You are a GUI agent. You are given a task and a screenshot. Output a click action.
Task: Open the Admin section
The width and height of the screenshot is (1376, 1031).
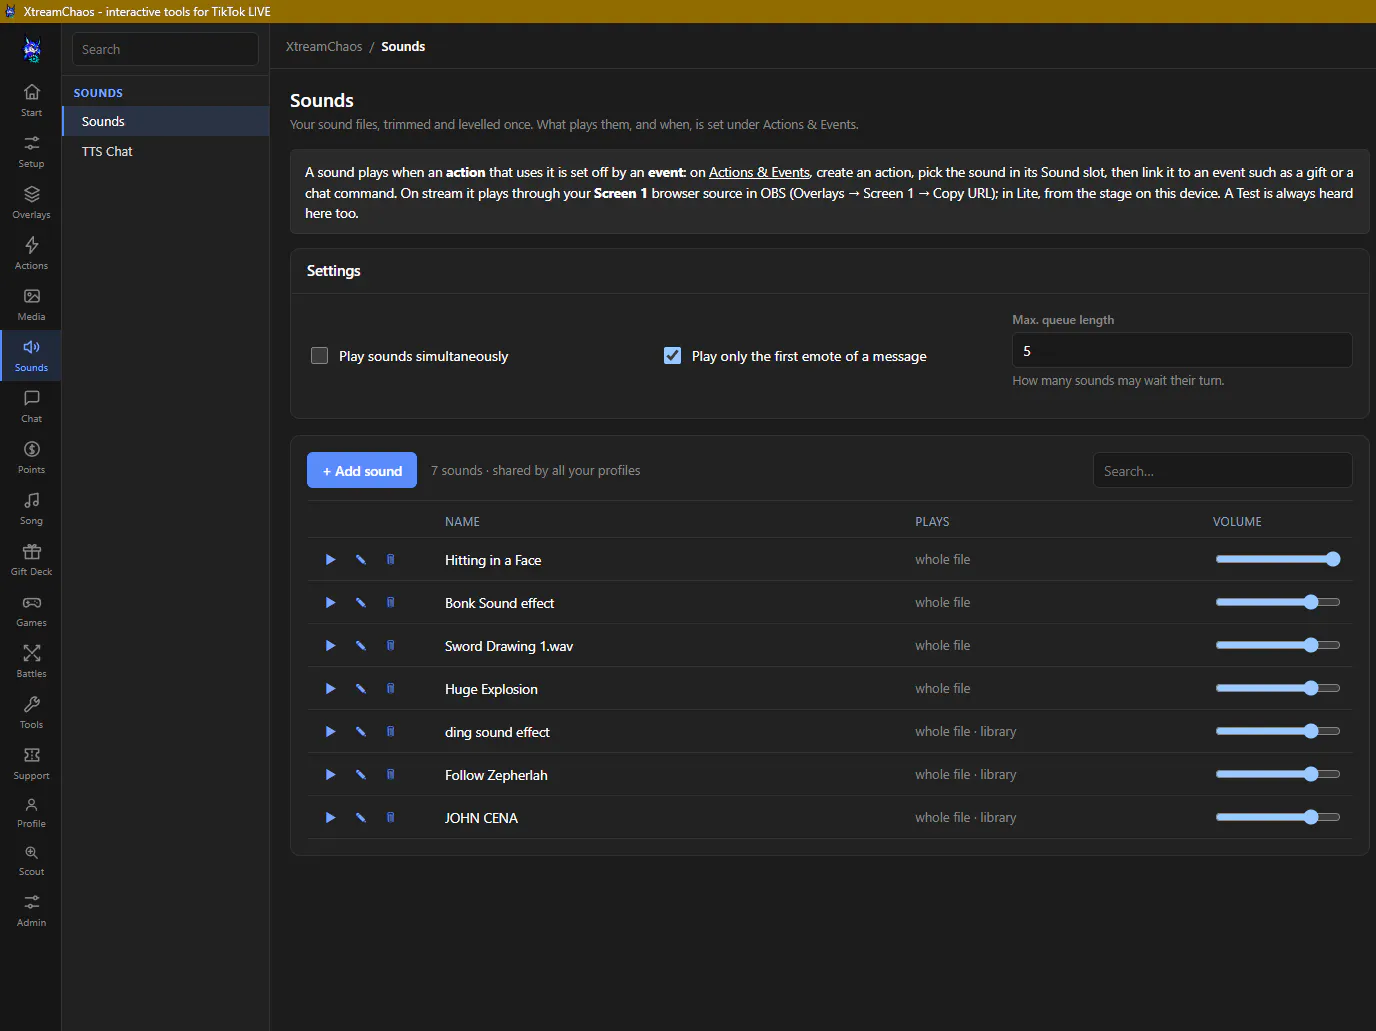click(31, 911)
